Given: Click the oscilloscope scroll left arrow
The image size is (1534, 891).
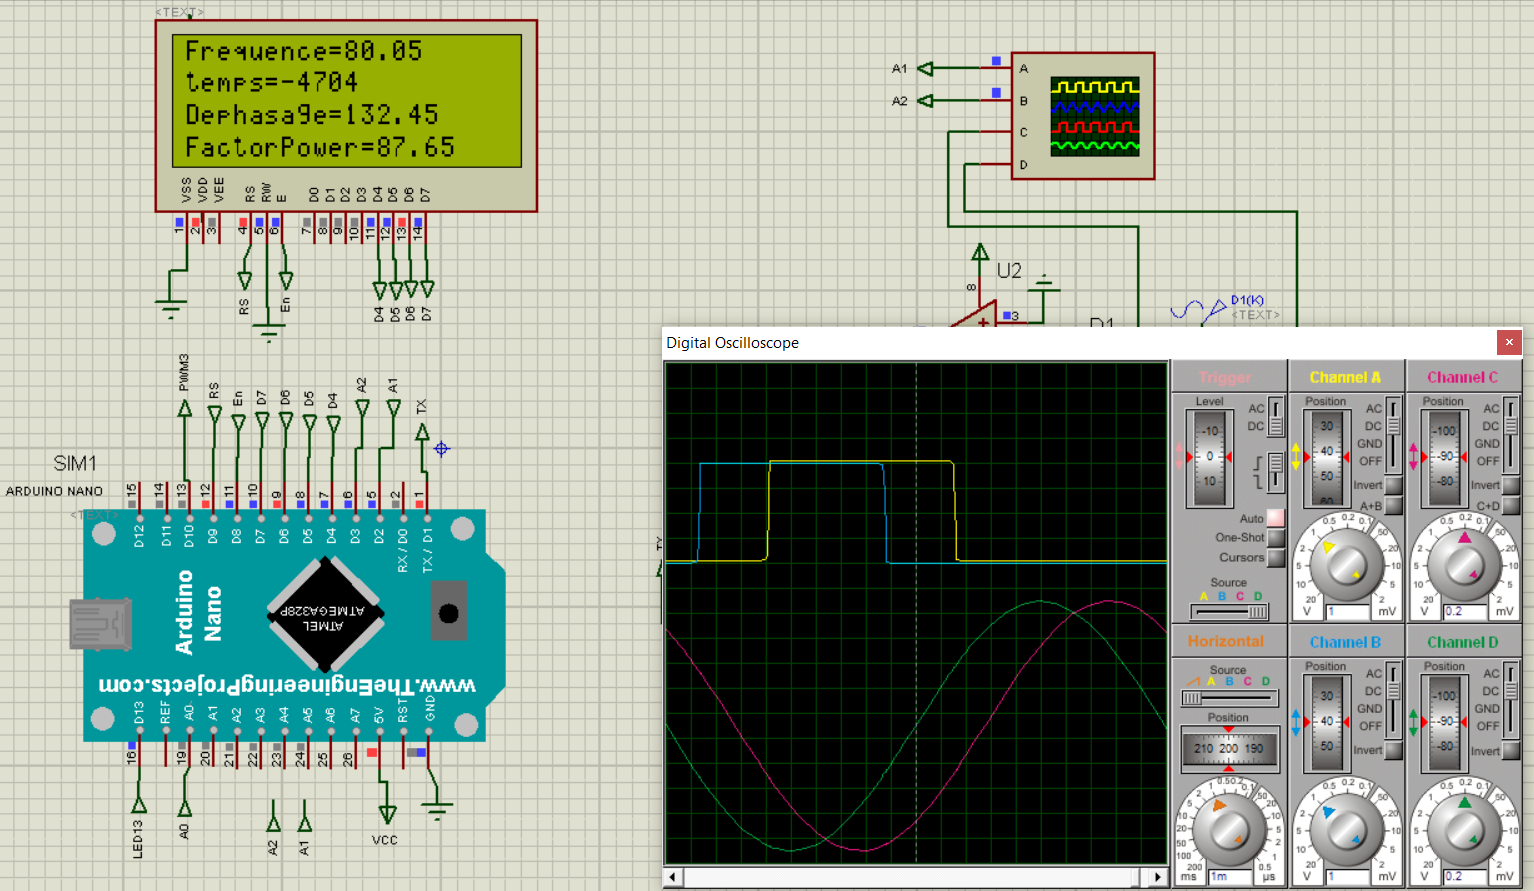Looking at the screenshot, I should [673, 877].
